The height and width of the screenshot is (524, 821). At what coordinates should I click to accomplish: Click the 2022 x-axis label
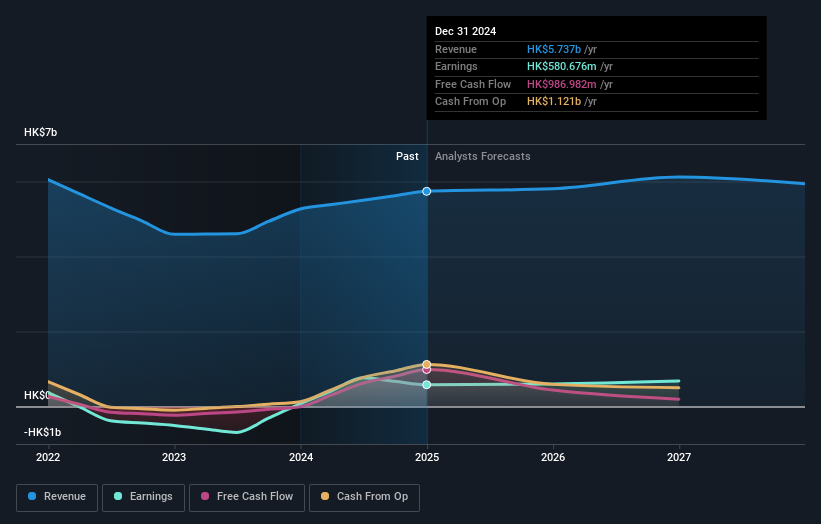pos(48,457)
